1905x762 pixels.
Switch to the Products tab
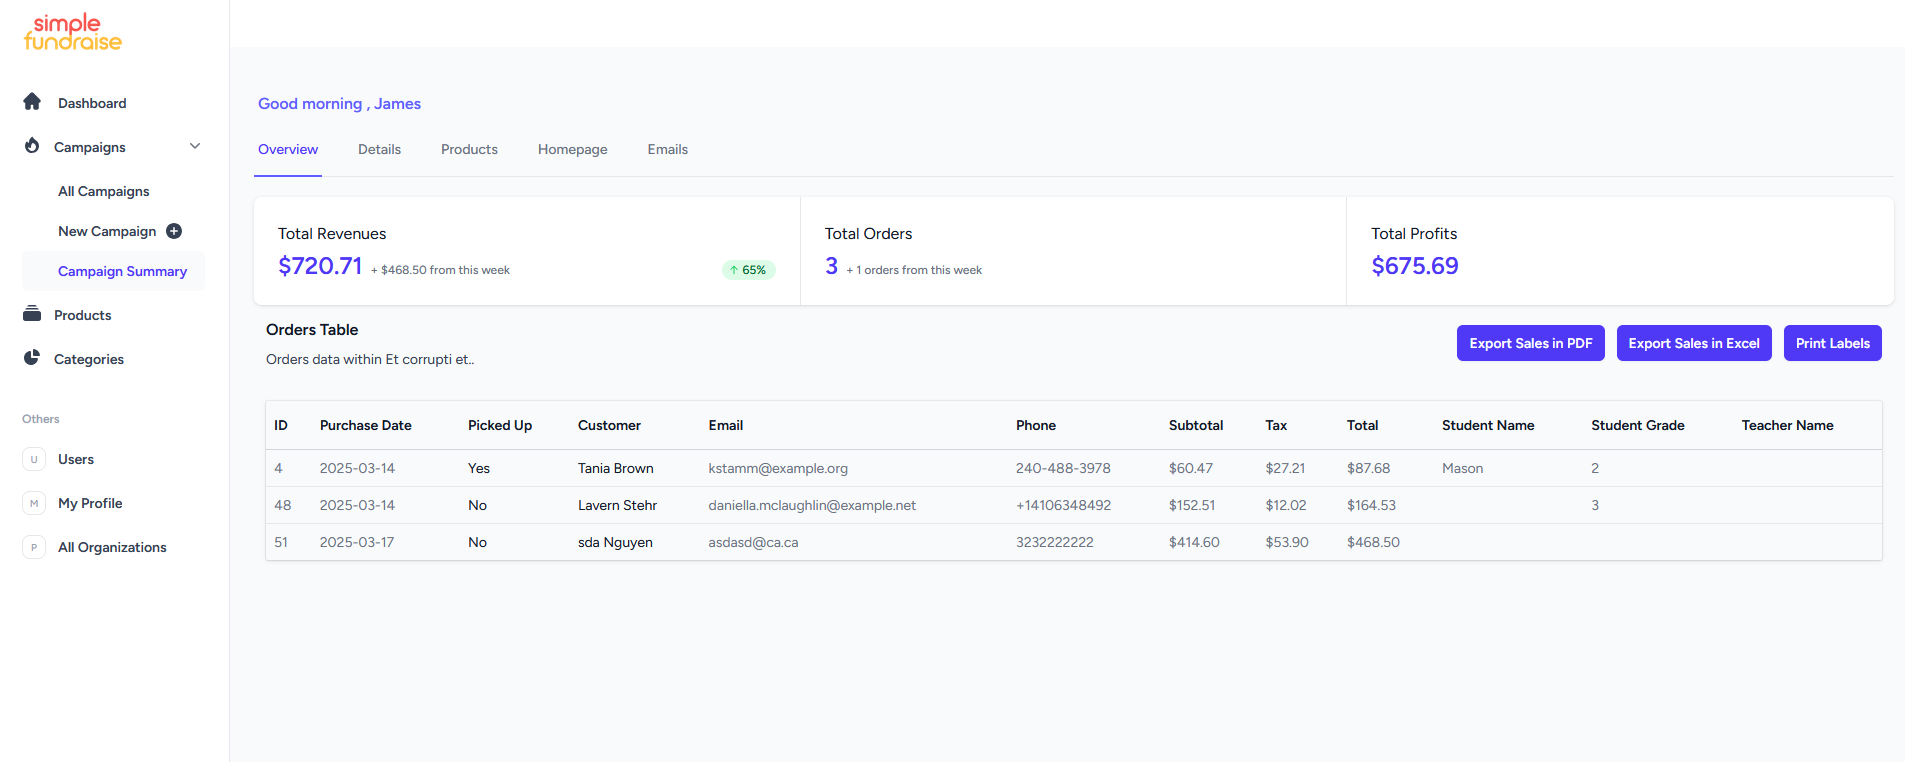pyautogui.click(x=469, y=149)
